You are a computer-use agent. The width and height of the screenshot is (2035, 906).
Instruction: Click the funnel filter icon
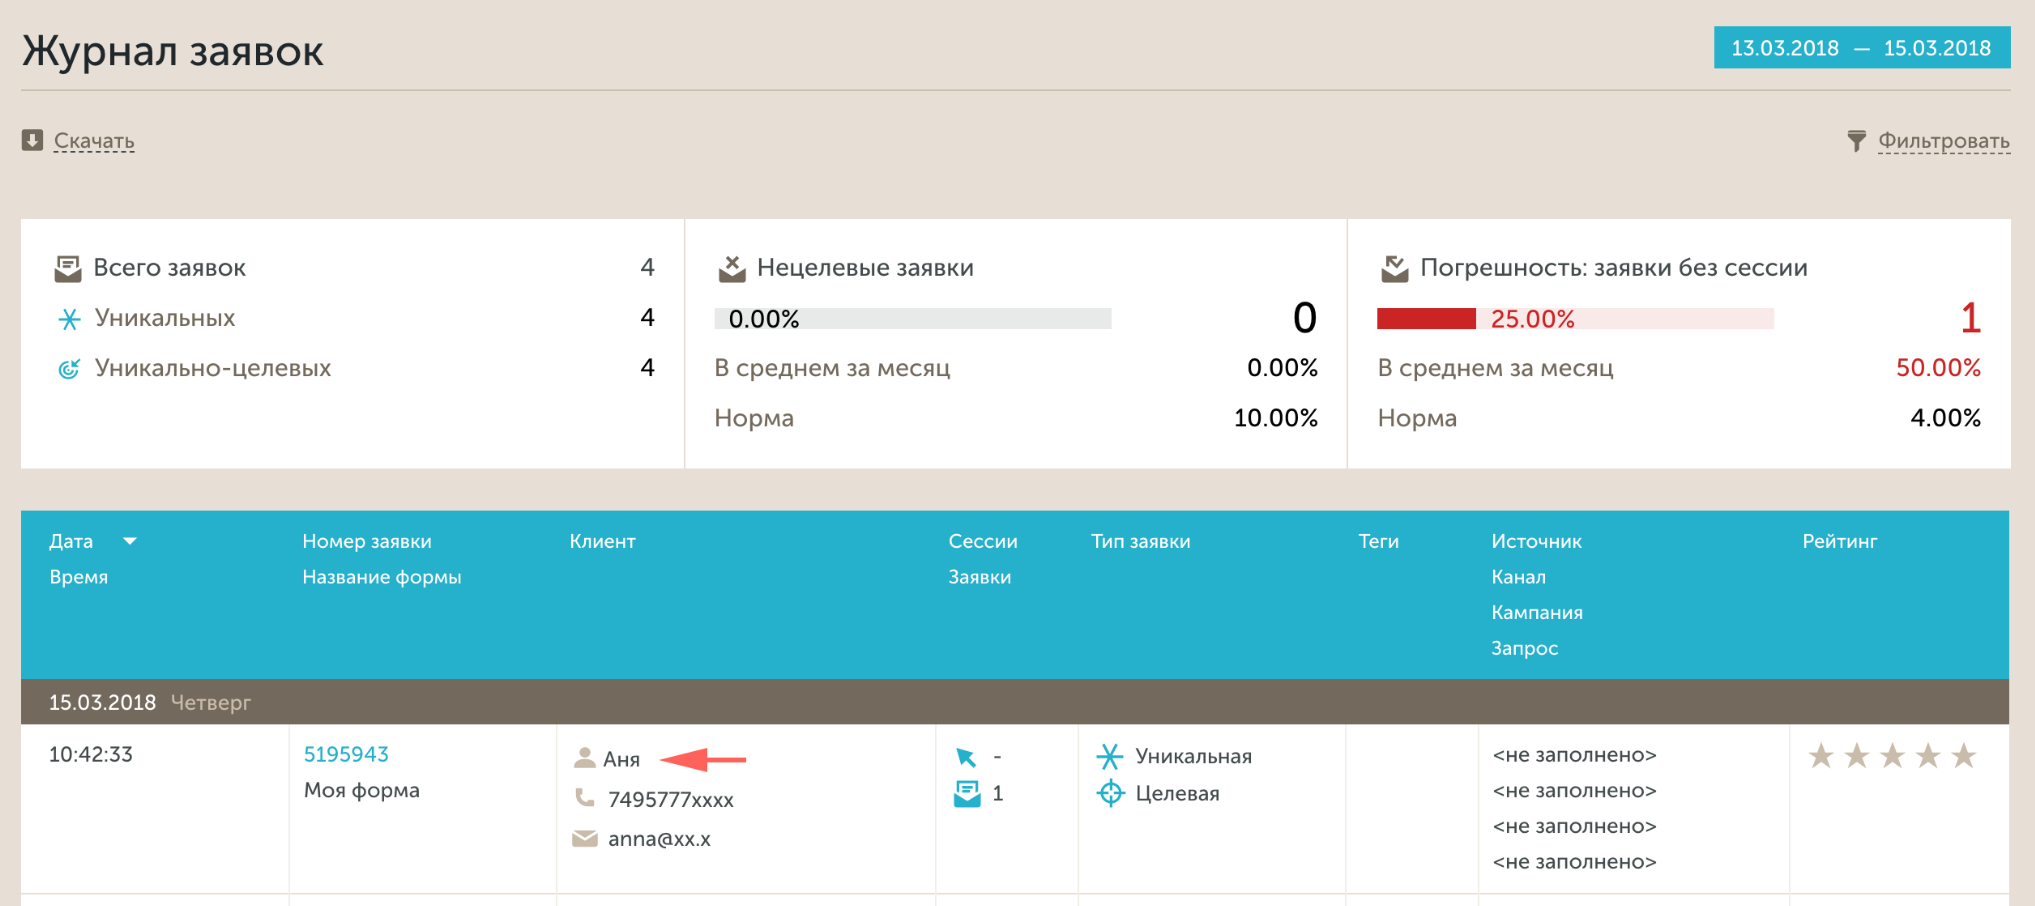pyautogui.click(x=1856, y=141)
